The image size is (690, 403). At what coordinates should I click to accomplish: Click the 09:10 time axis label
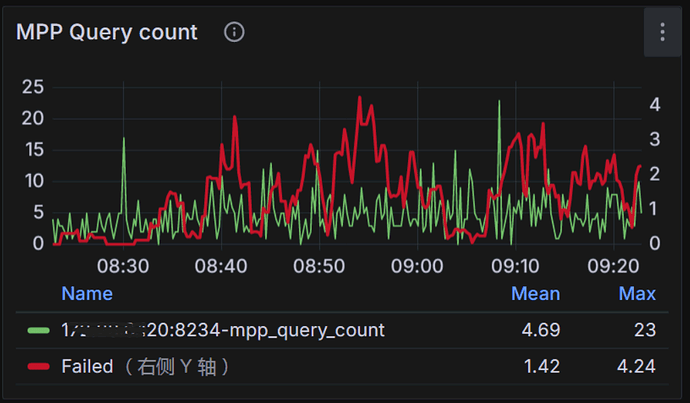click(x=515, y=266)
